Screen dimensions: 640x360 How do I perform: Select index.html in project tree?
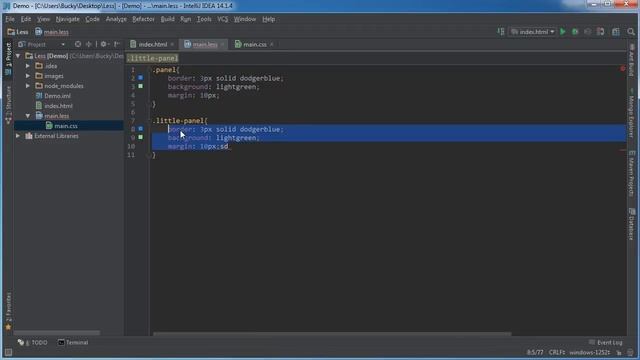(x=58, y=106)
